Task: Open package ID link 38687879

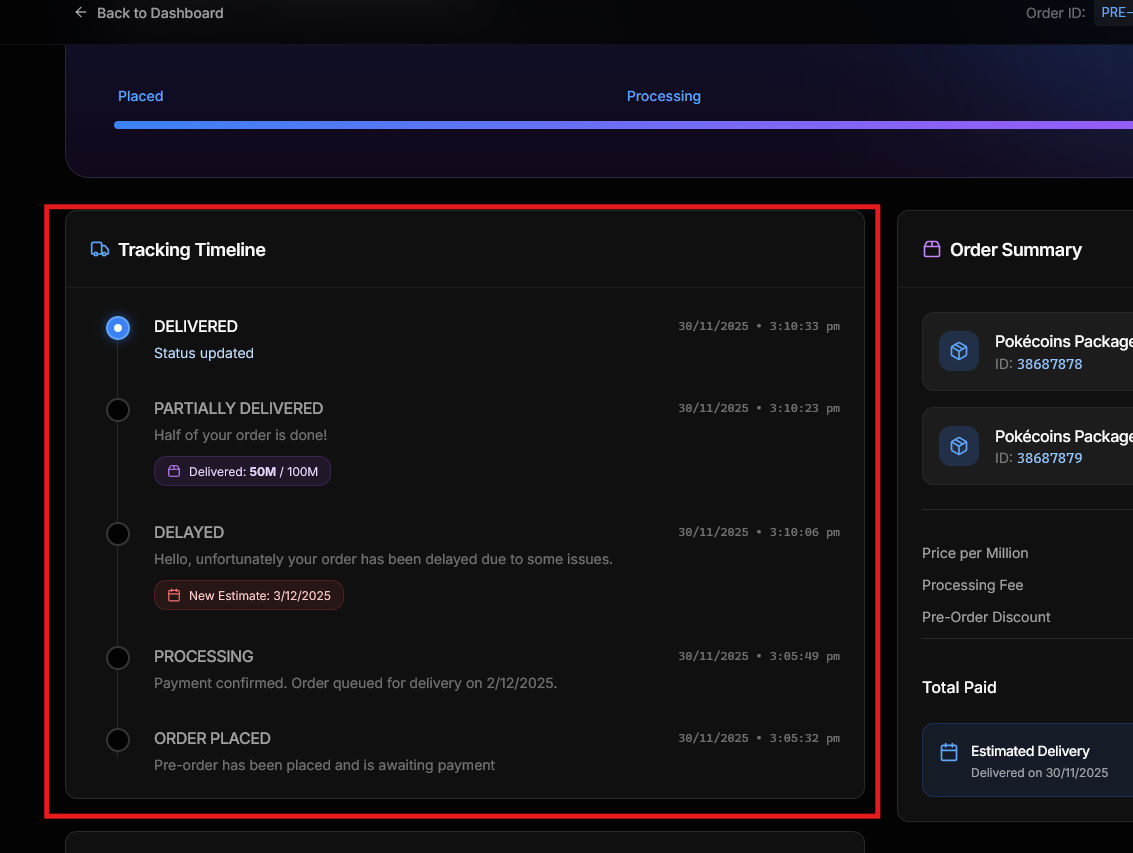Action: 1049,458
